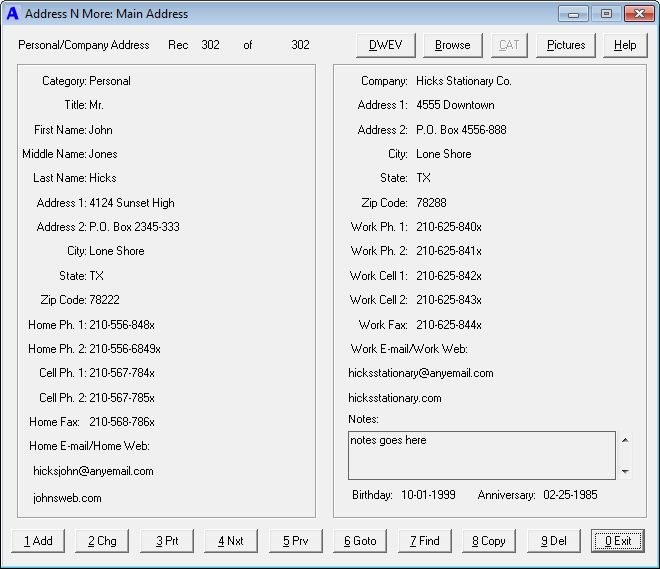Go to previous record with 5 Prv

[x=295, y=541]
